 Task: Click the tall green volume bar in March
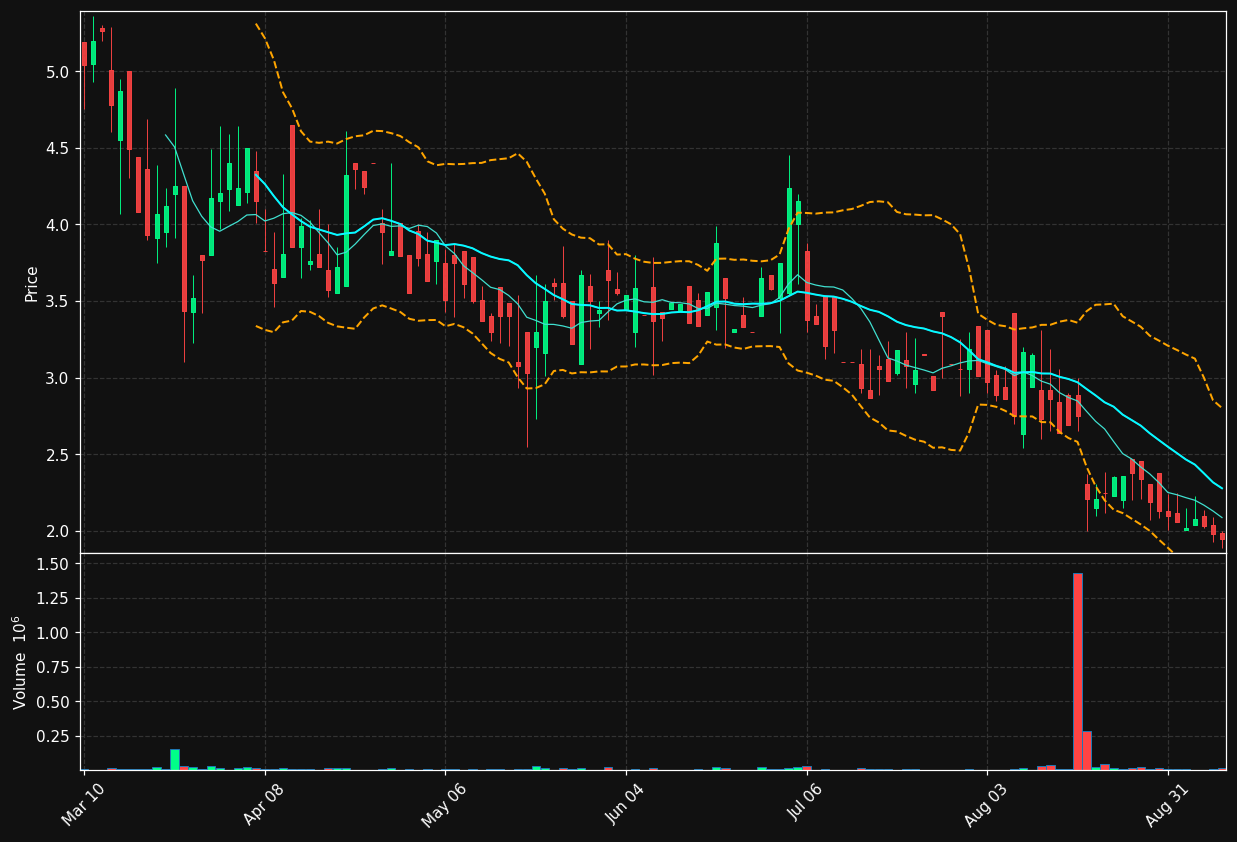click(x=175, y=759)
